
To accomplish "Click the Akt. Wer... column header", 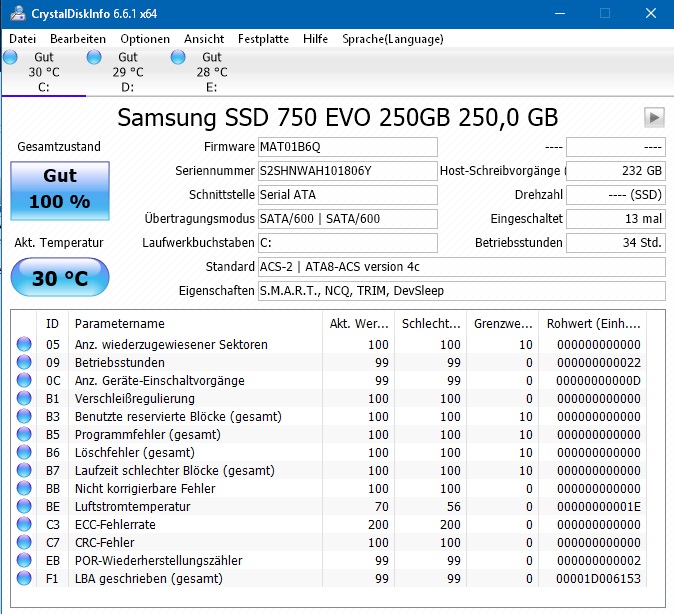I will click(x=358, y=324).
